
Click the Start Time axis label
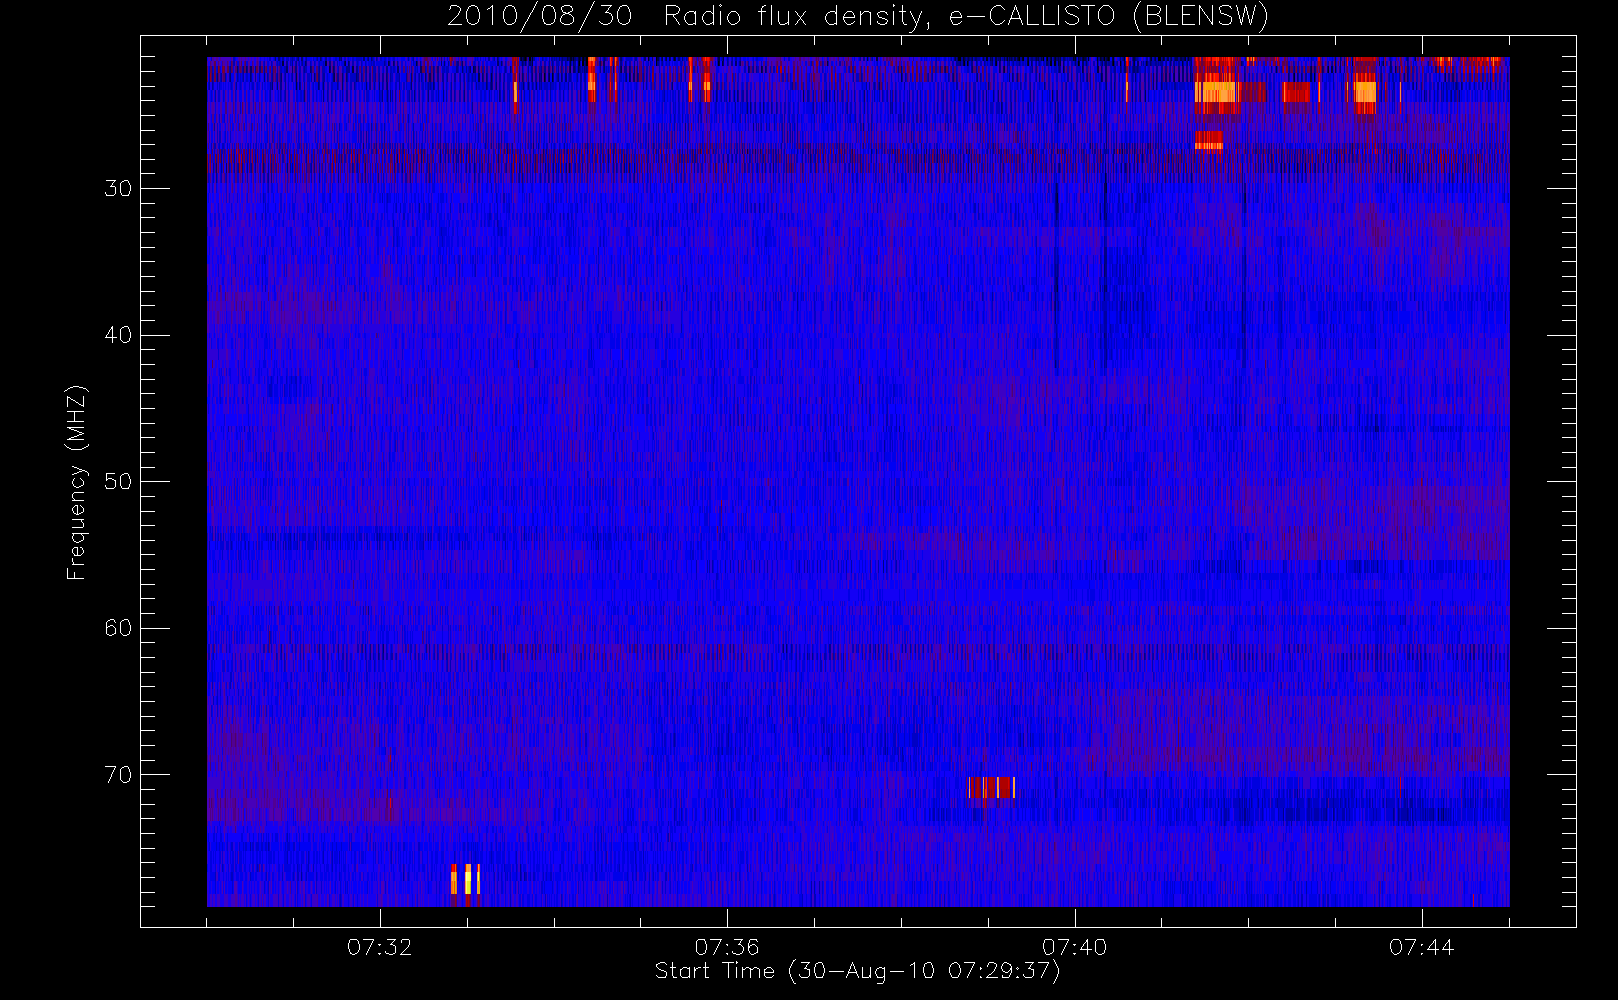click(x=857, y=971)
